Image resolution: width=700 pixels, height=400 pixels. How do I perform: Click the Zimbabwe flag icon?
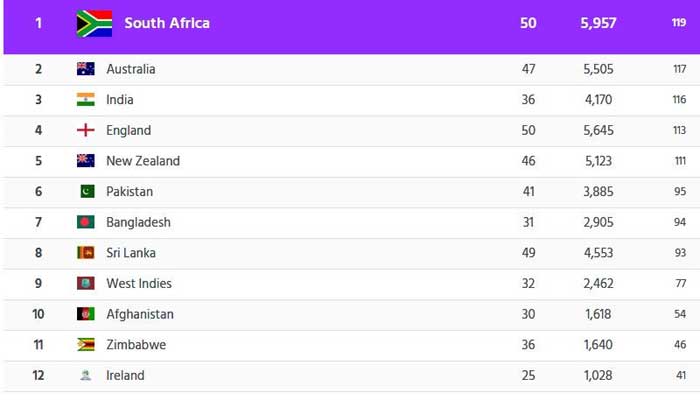(86, 345)
